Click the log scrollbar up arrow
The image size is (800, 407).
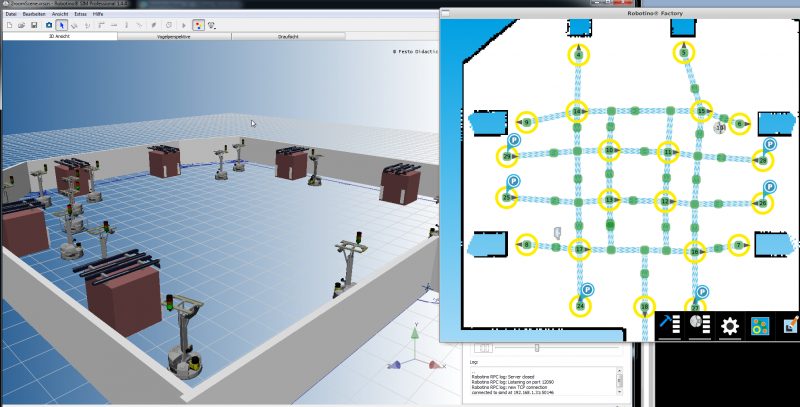(x=619, y=371)
